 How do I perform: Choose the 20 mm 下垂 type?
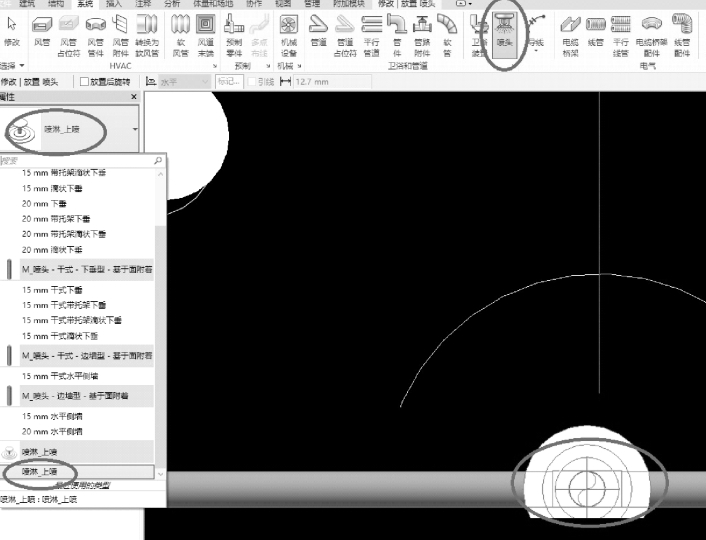click(44, 204)
